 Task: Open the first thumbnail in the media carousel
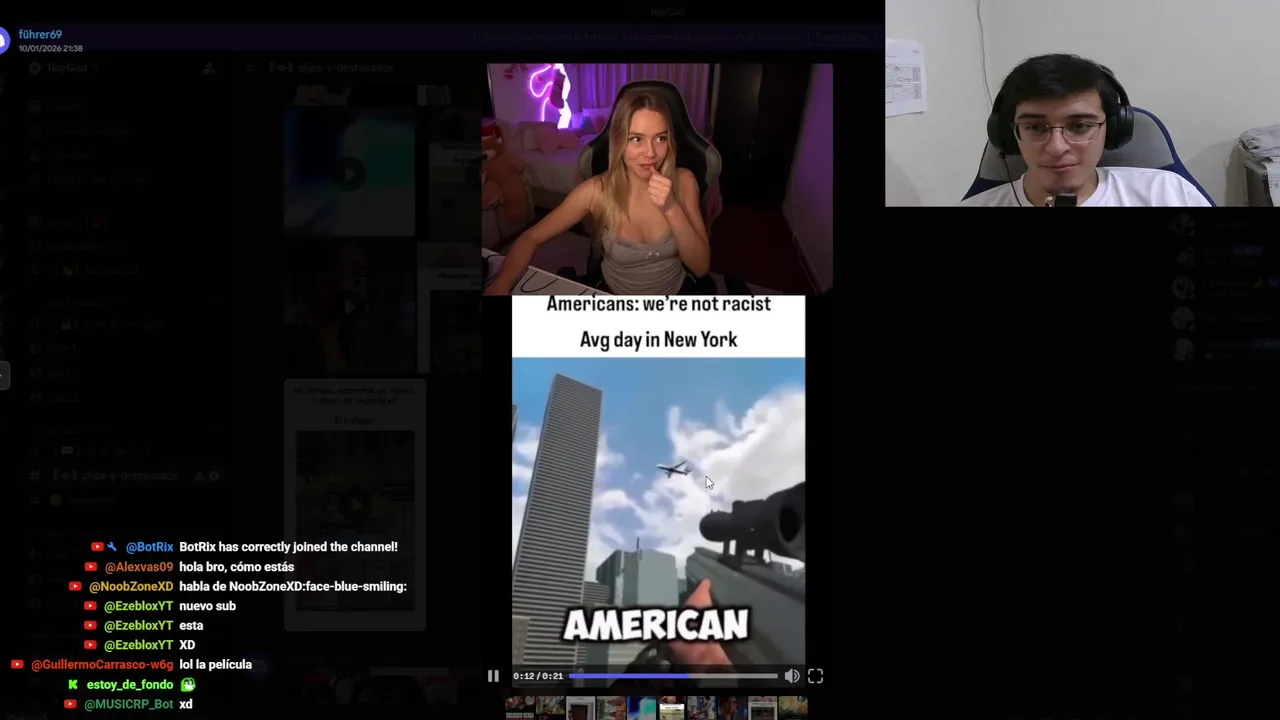(x=519, y=709)
